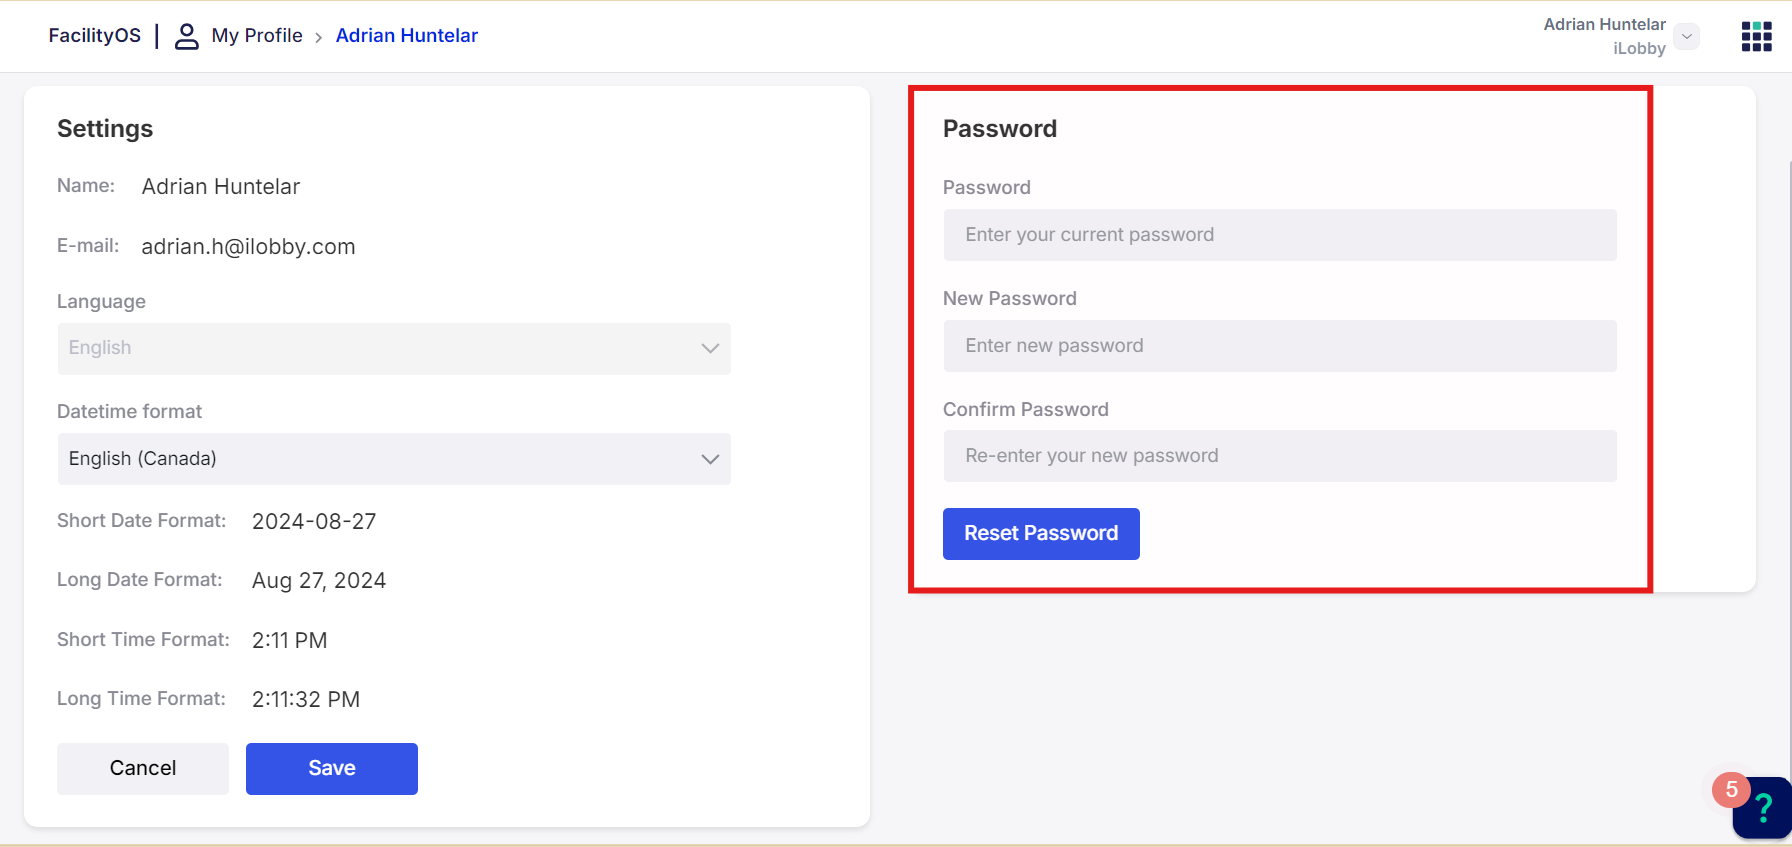The width and height of the screenshot is (1792, 847).
Task: Go to My Profile breadcrumb
Action: point(257,35)
